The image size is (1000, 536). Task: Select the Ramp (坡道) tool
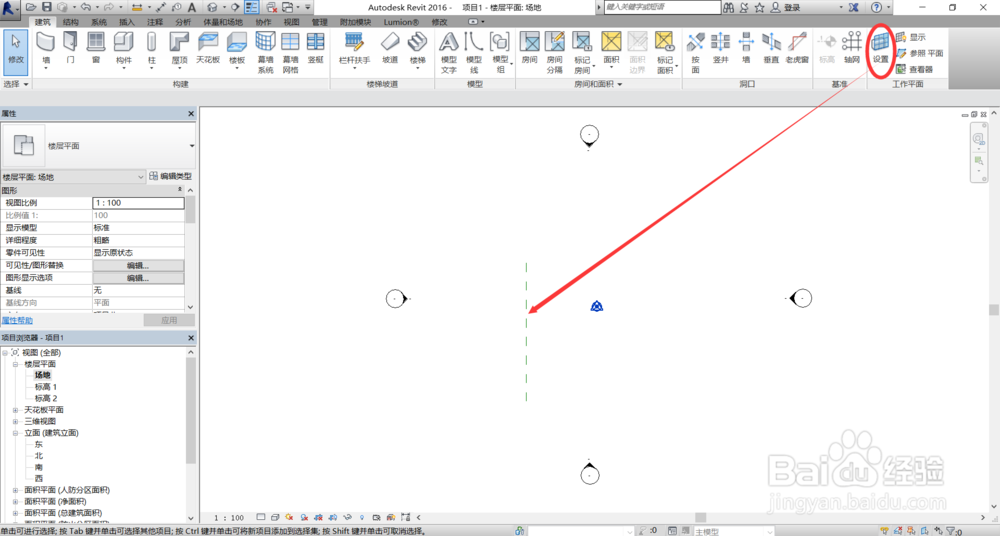click(x=390, y=49)
